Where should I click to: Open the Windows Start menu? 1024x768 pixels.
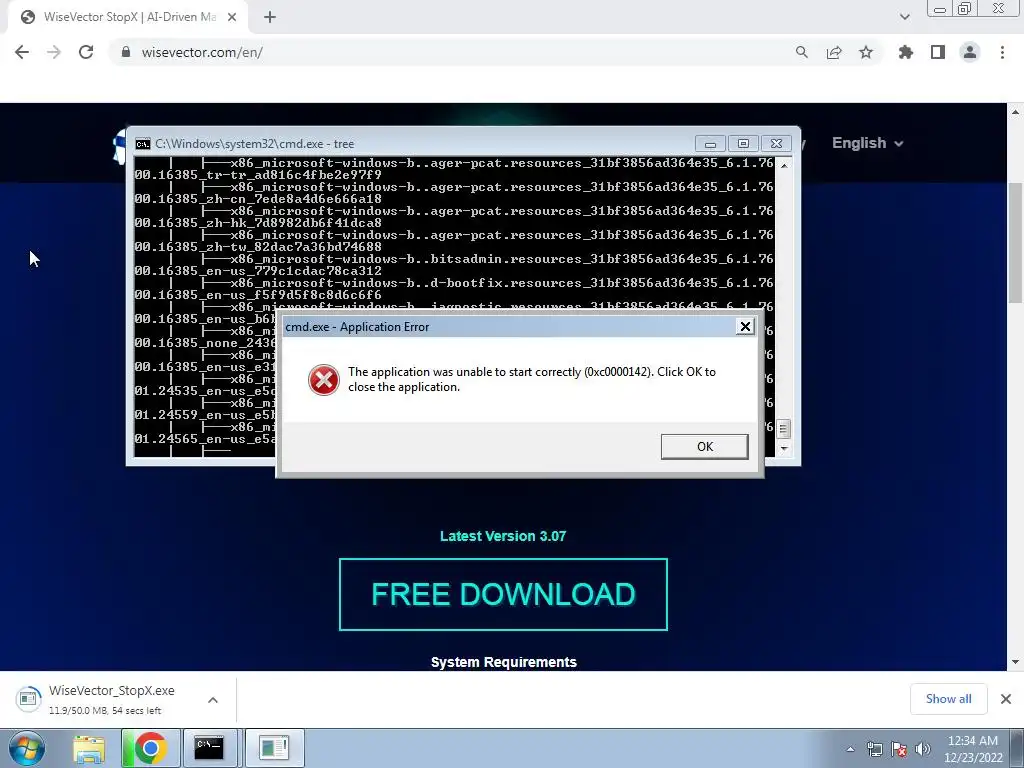pos(27,748)
